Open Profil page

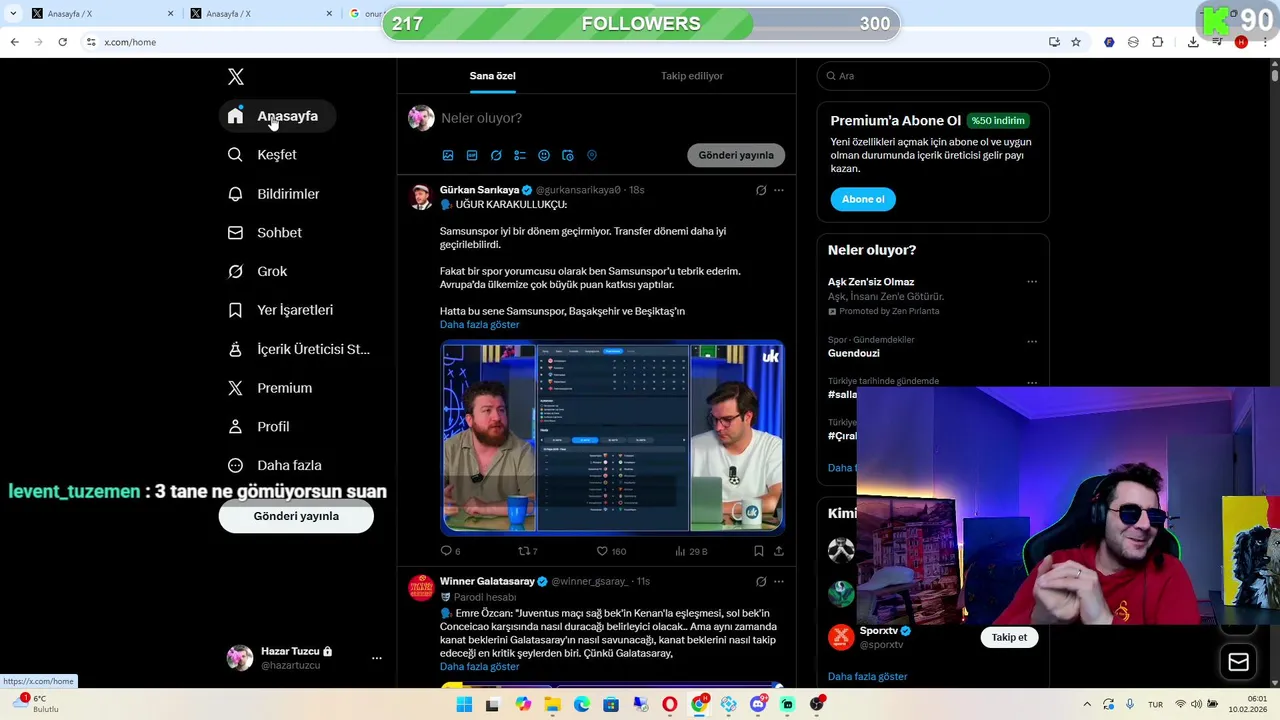[258, 427]
